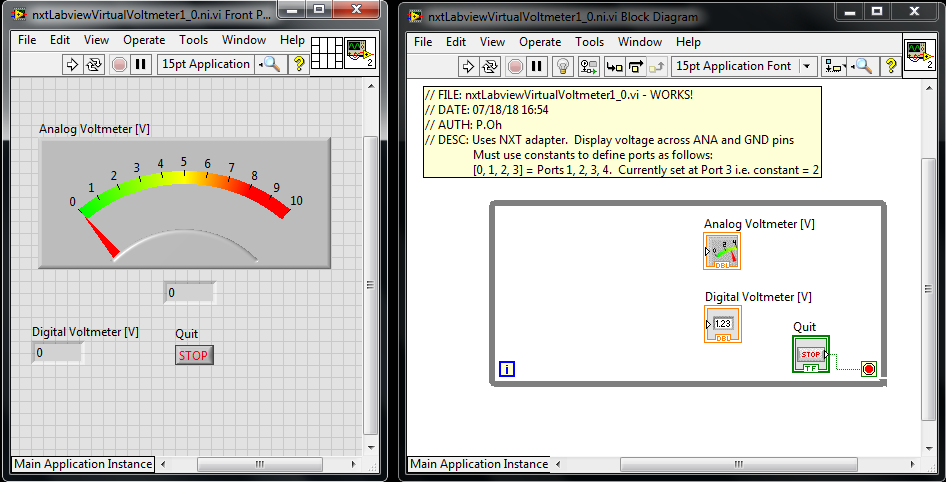Click digital readout field below the analog meter
This screenshot has height=482, width=946.
(189, 293)
